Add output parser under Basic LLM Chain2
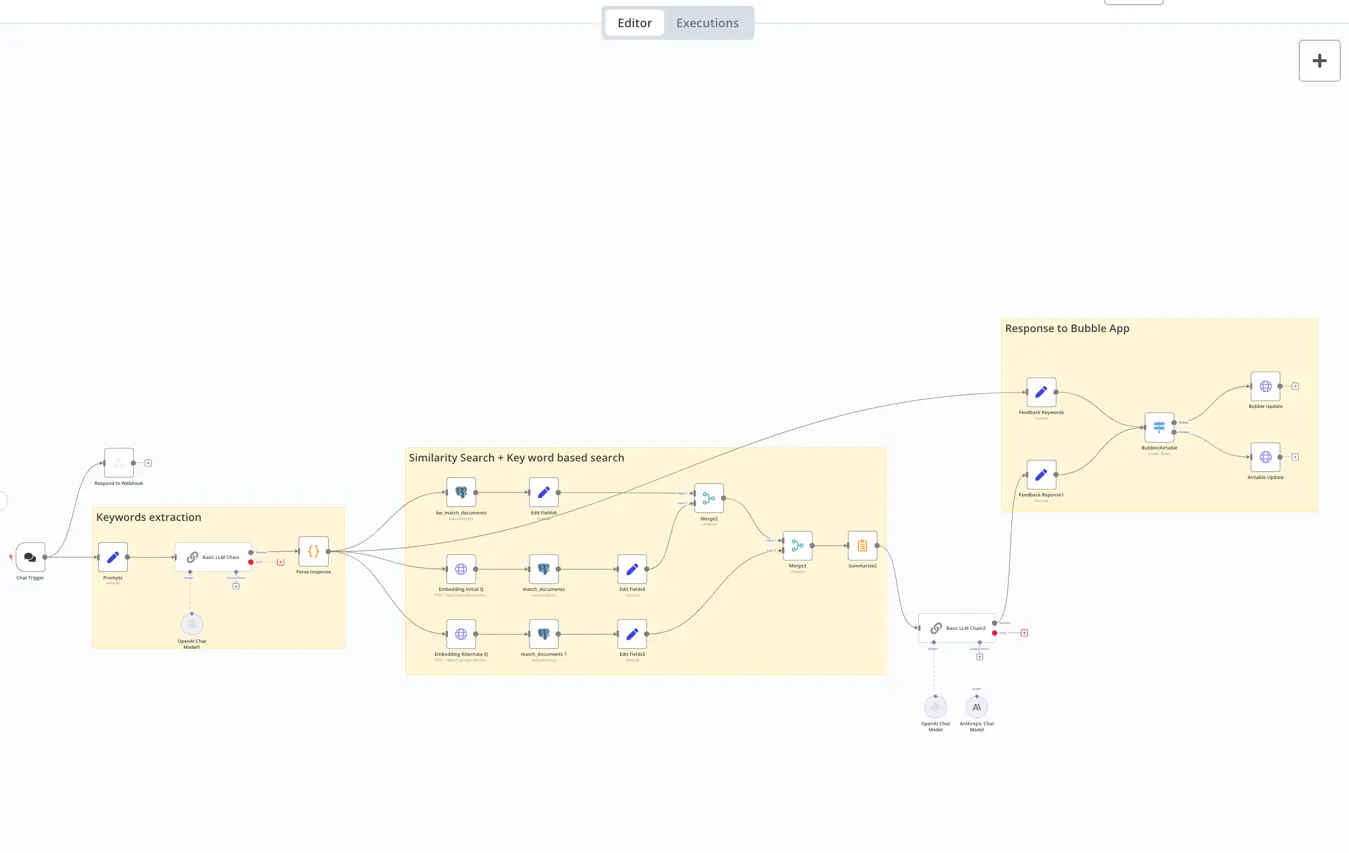Viewport: 1349px width, 853px height. pyautogui.click(x=980, y=656)
